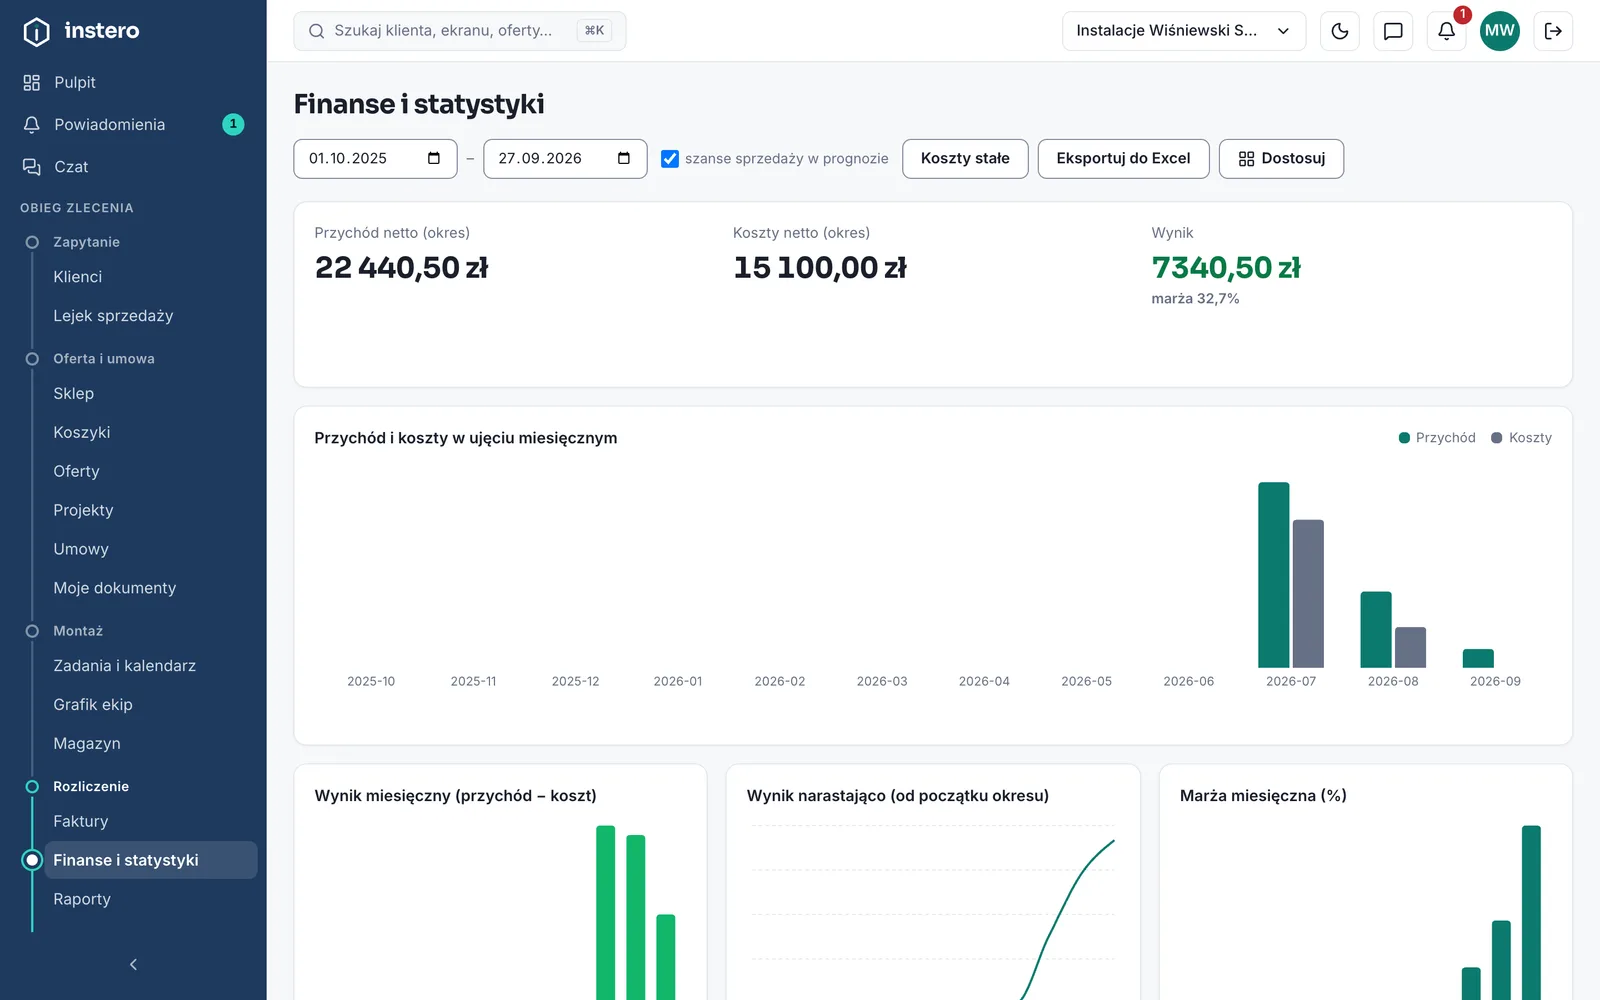The height and width of the screenshot is (1000, 1600).
Task: Click the 2026-09 Przychód bar
Action: (1478, 658)
